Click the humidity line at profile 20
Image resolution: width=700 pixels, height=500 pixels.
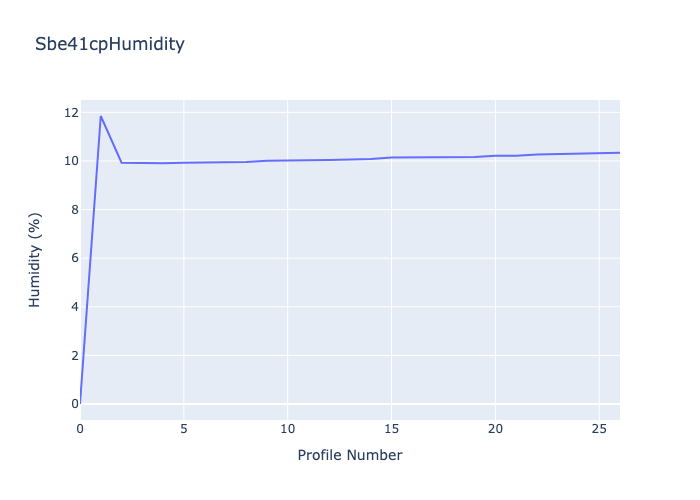click(495, 155)
